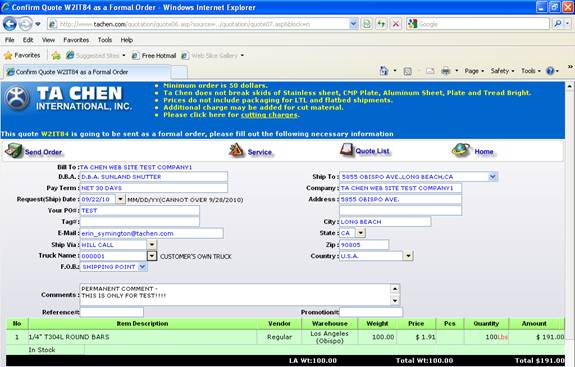Open the Favorites menu
The height and width of the screenshot is (367, 575).
pyautogui.click(x=76, y=40)
